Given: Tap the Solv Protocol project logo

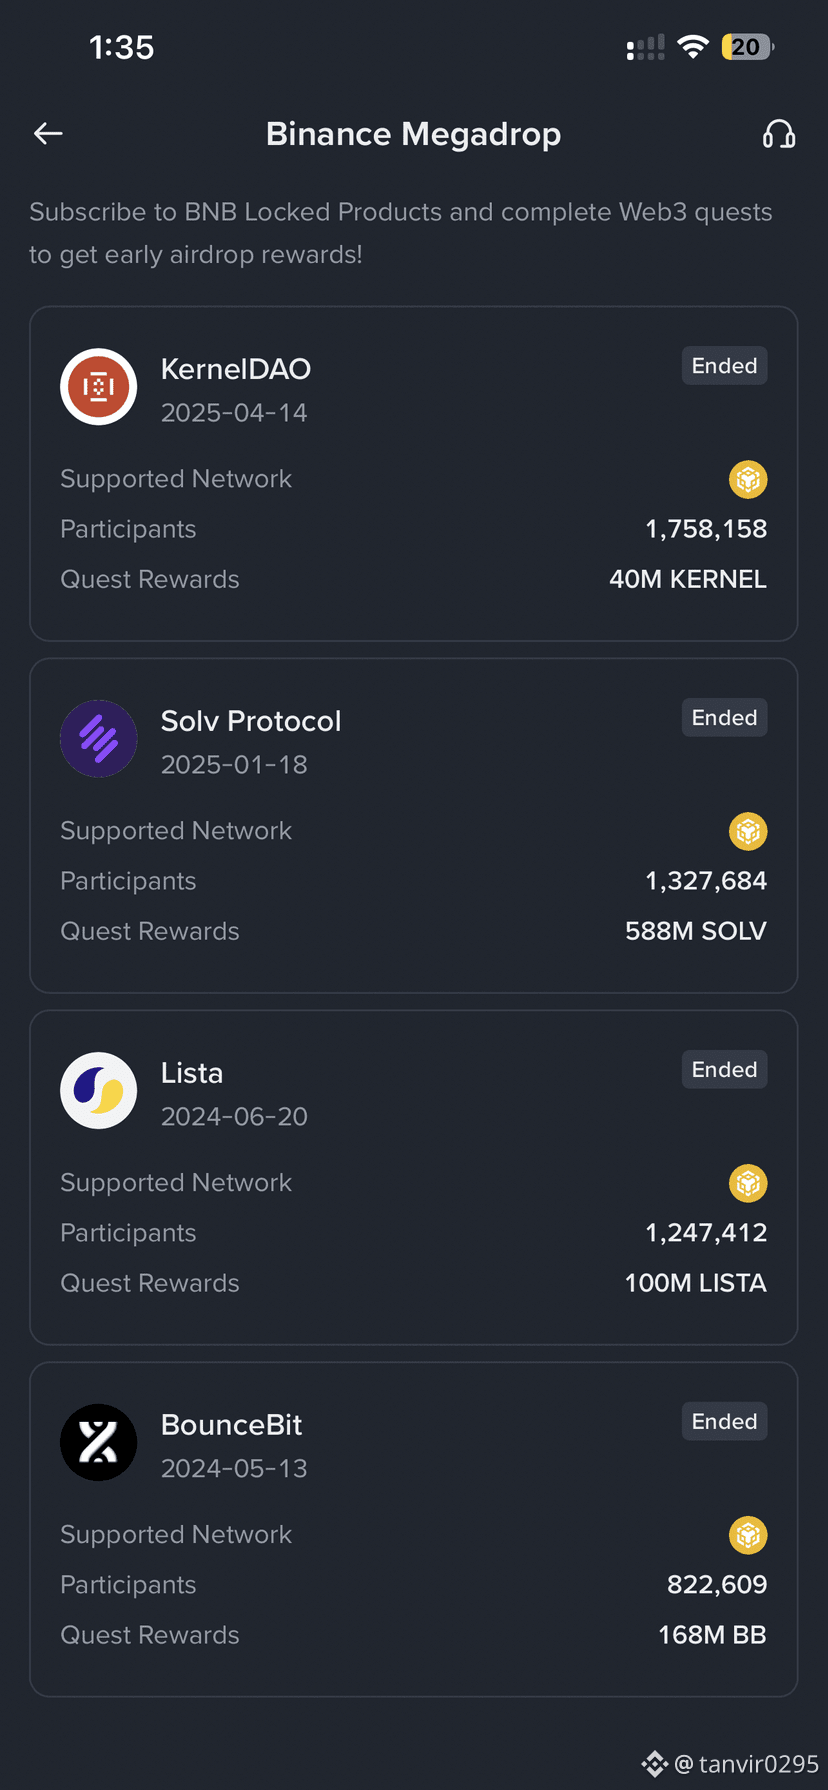Looking at the screenshot, I should [x=99, y=739].
